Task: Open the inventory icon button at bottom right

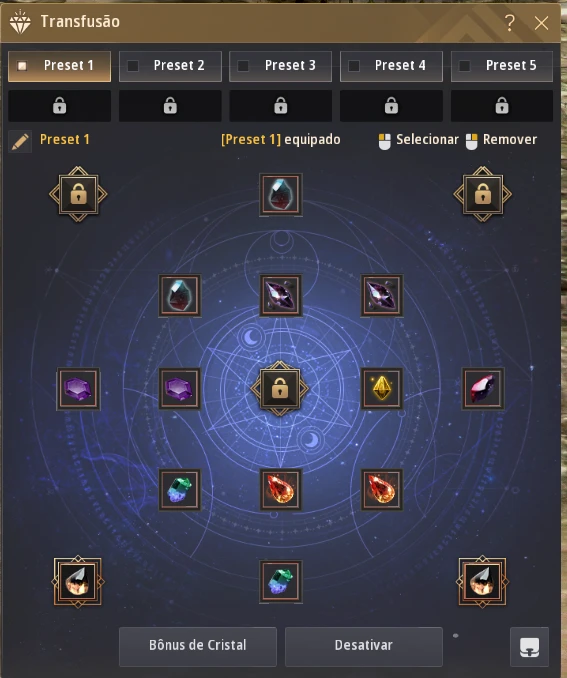Action: point(529,647)
